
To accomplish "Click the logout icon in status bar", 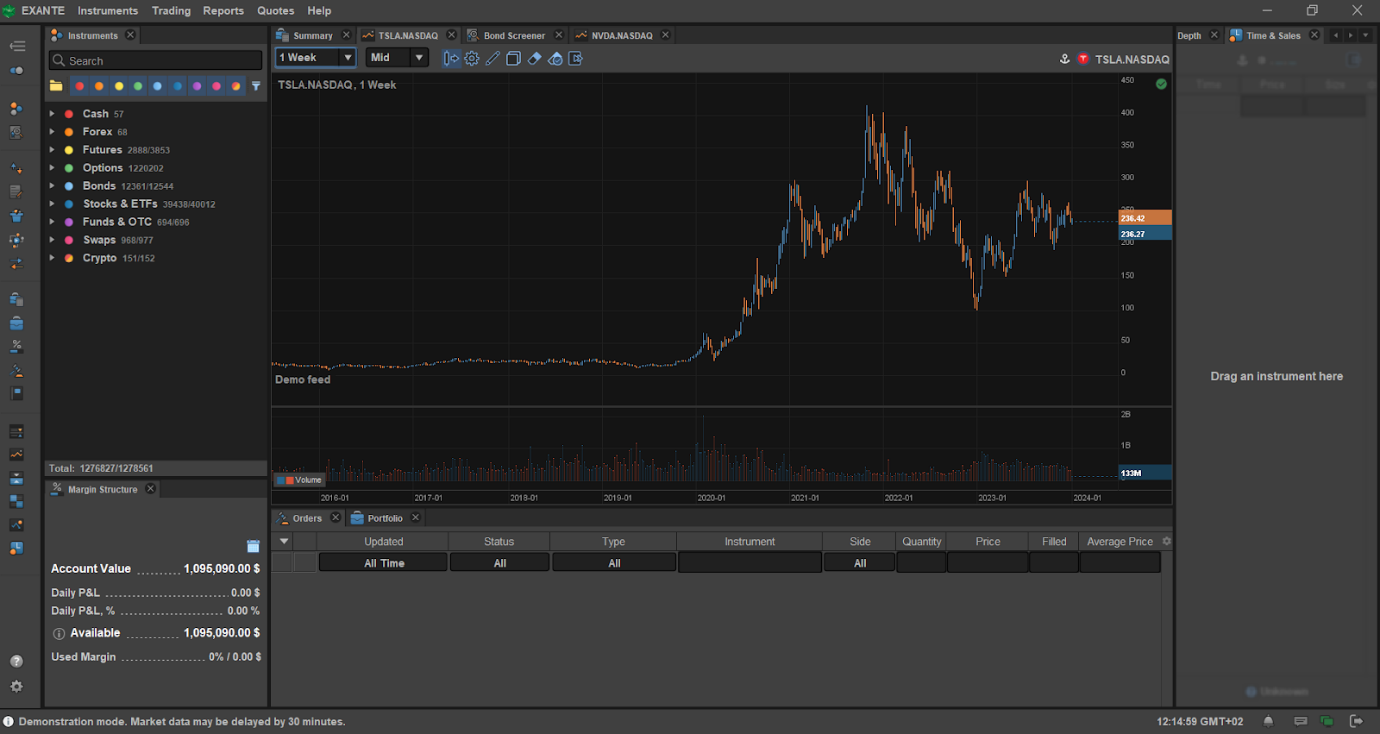I will 1356,721.
